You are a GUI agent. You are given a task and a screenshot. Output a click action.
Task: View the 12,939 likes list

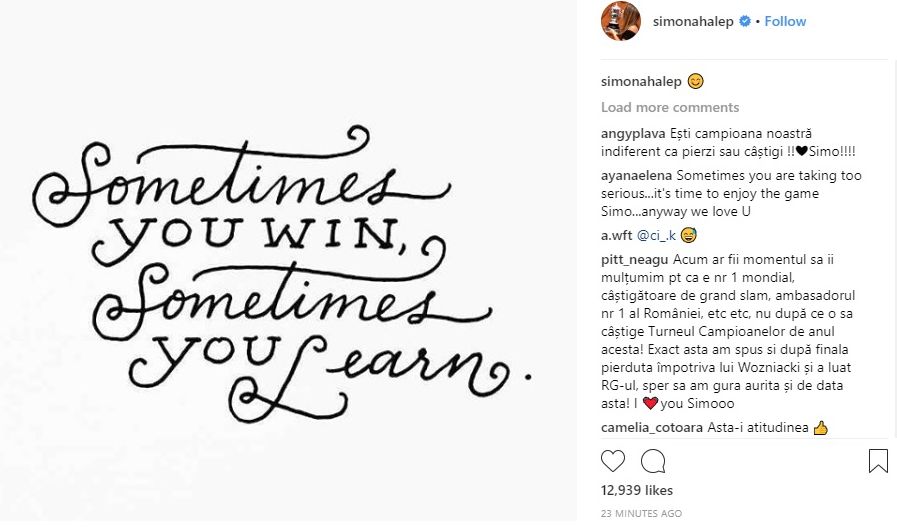pyautogui.click(x=635, y=490)
